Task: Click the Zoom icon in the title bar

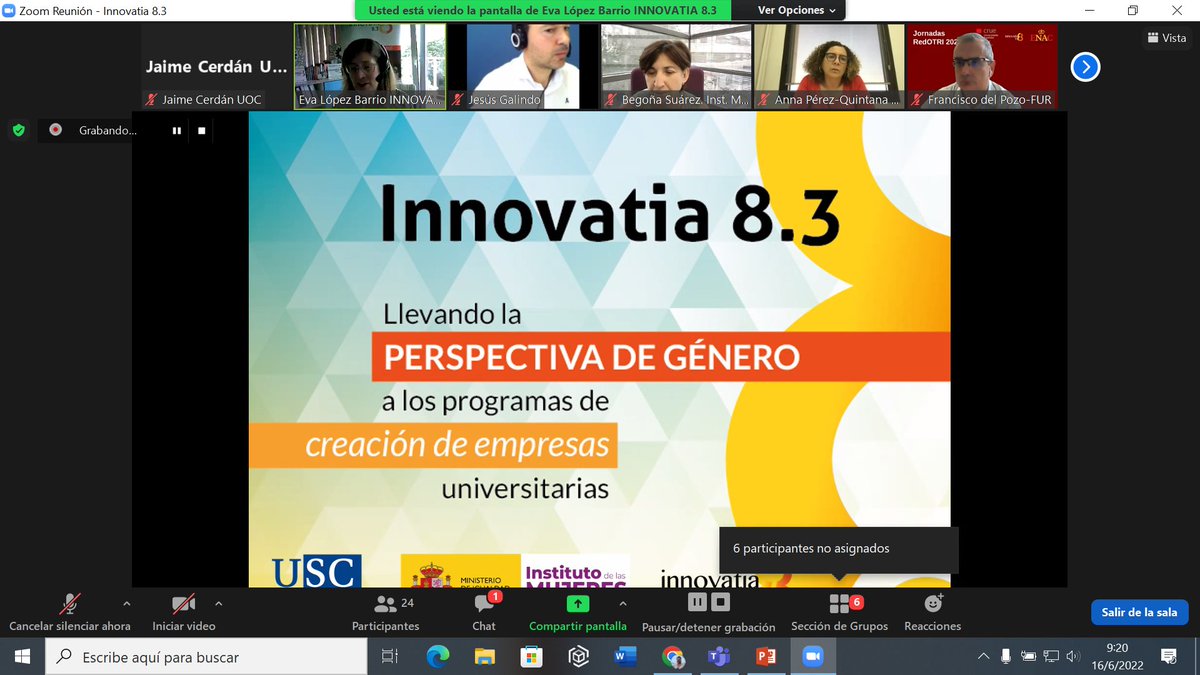Action: [x=9, y=10]
